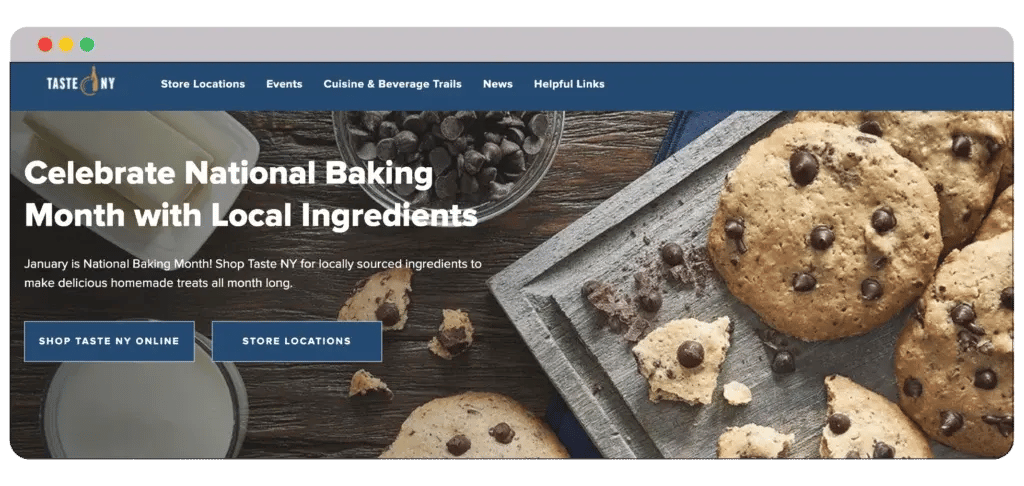Open the Helpful Links menu
This screenshot has width=1024, height=486.
[569, 84]
